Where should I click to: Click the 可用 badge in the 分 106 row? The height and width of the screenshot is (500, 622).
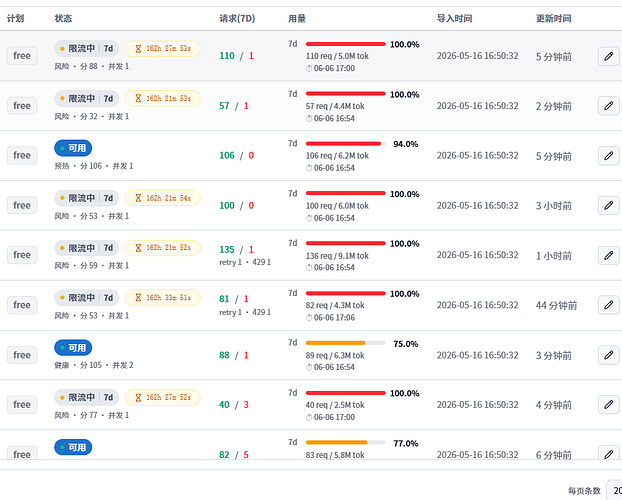tap(73, 148)
